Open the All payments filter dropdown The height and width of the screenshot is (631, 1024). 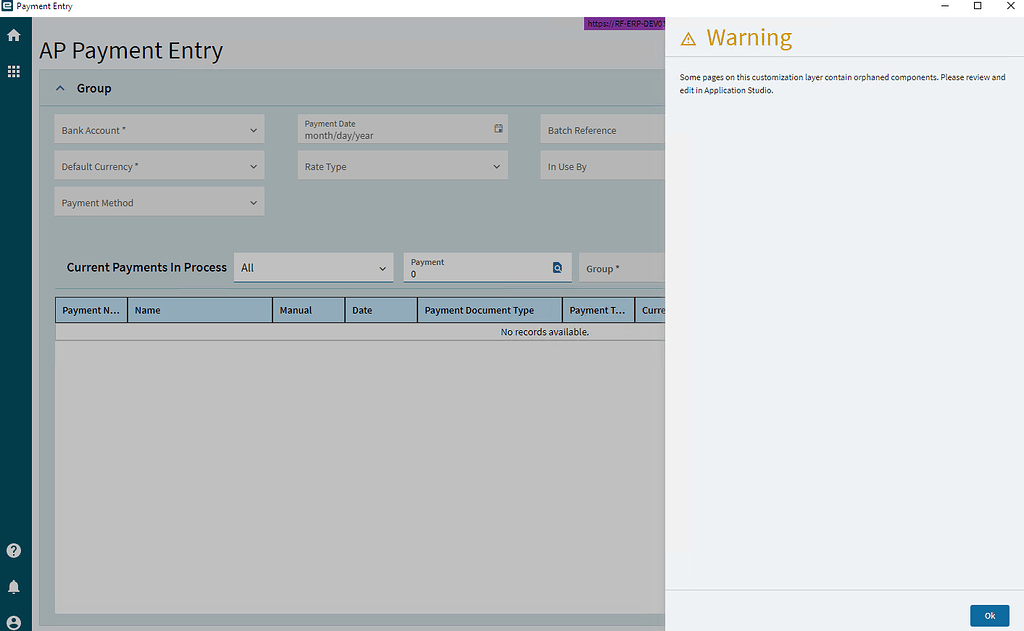[383, 267]
